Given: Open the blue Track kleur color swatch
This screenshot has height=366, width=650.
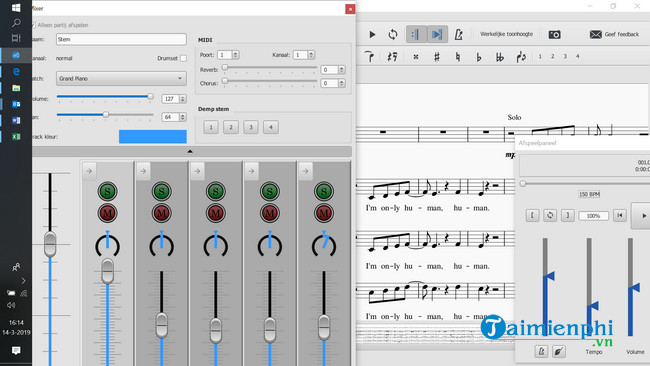Looking at the screenshot, I should (153, 136).
